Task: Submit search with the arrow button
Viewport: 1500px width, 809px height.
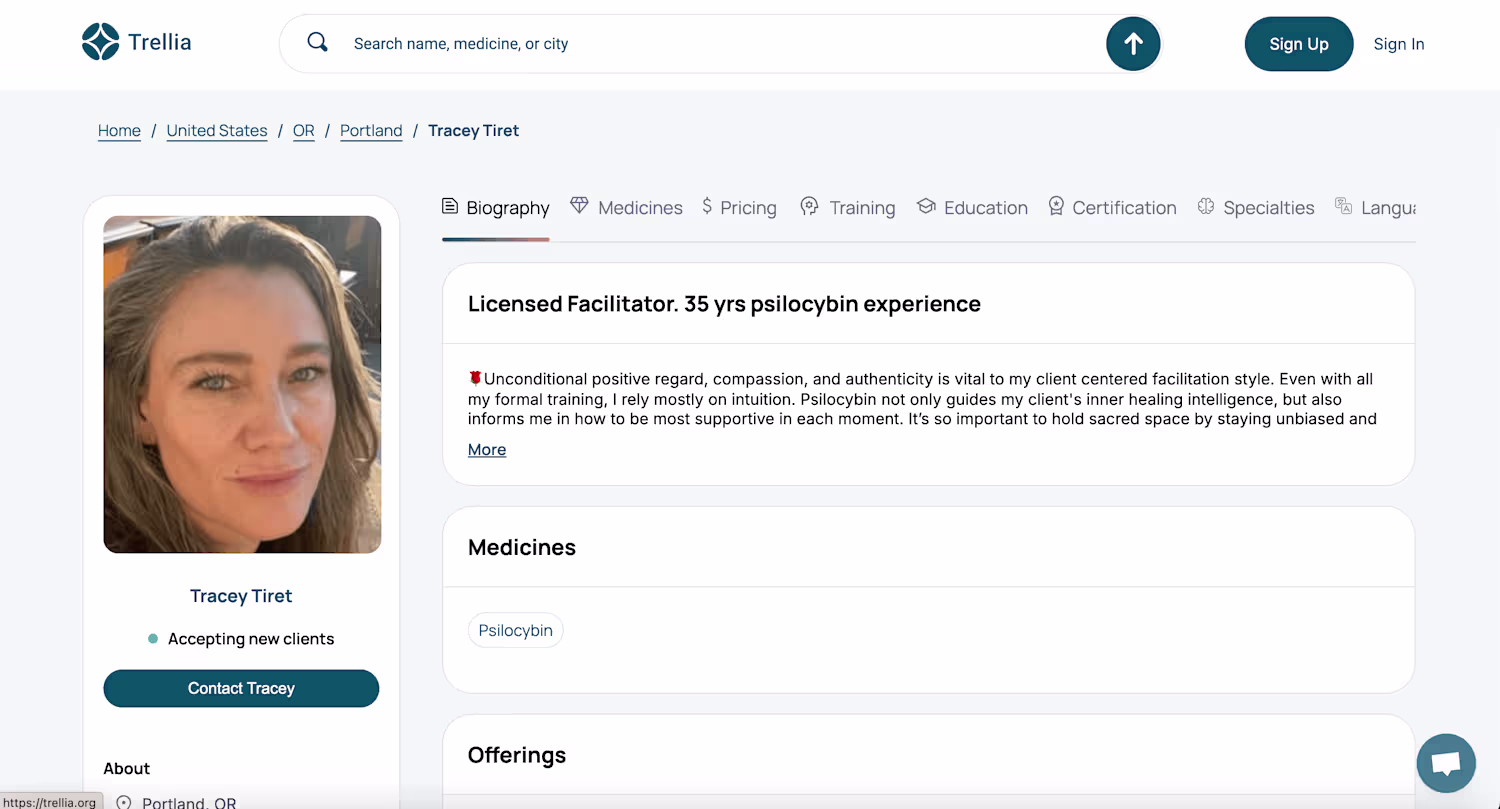Action: tap(1133, 43)
